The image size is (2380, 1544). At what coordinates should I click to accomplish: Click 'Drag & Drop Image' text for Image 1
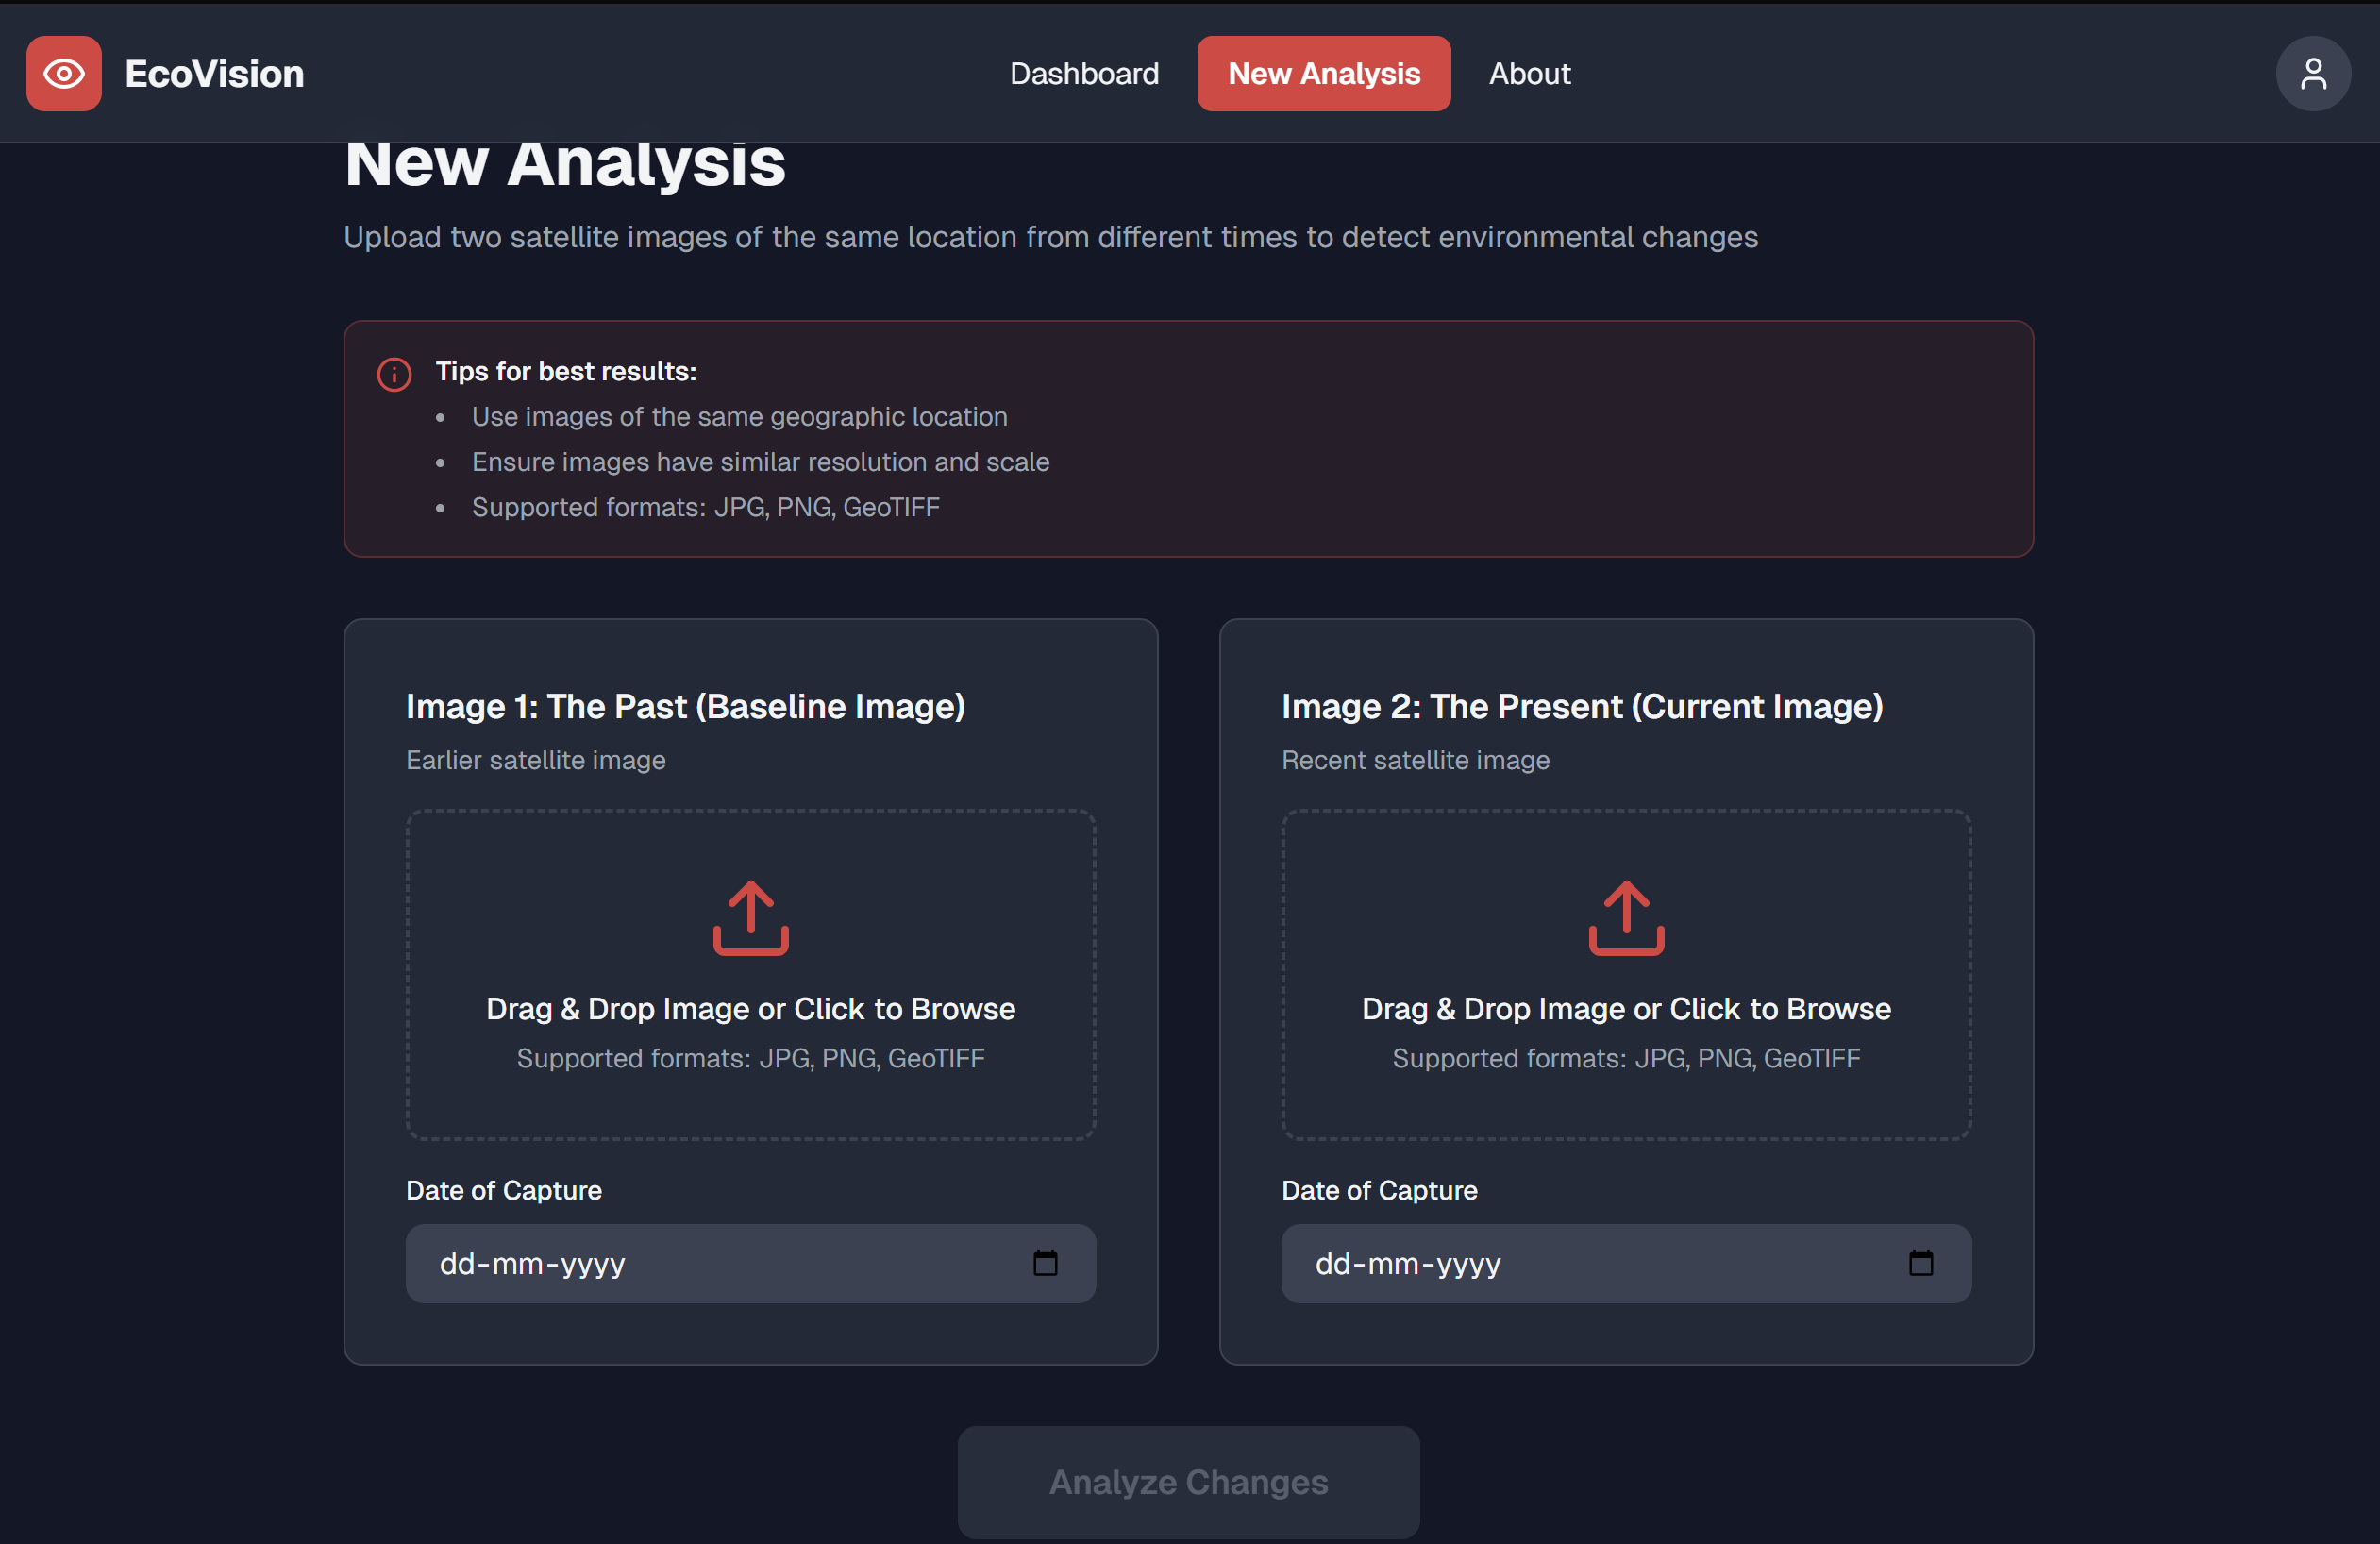click(x=750, y=1009)
